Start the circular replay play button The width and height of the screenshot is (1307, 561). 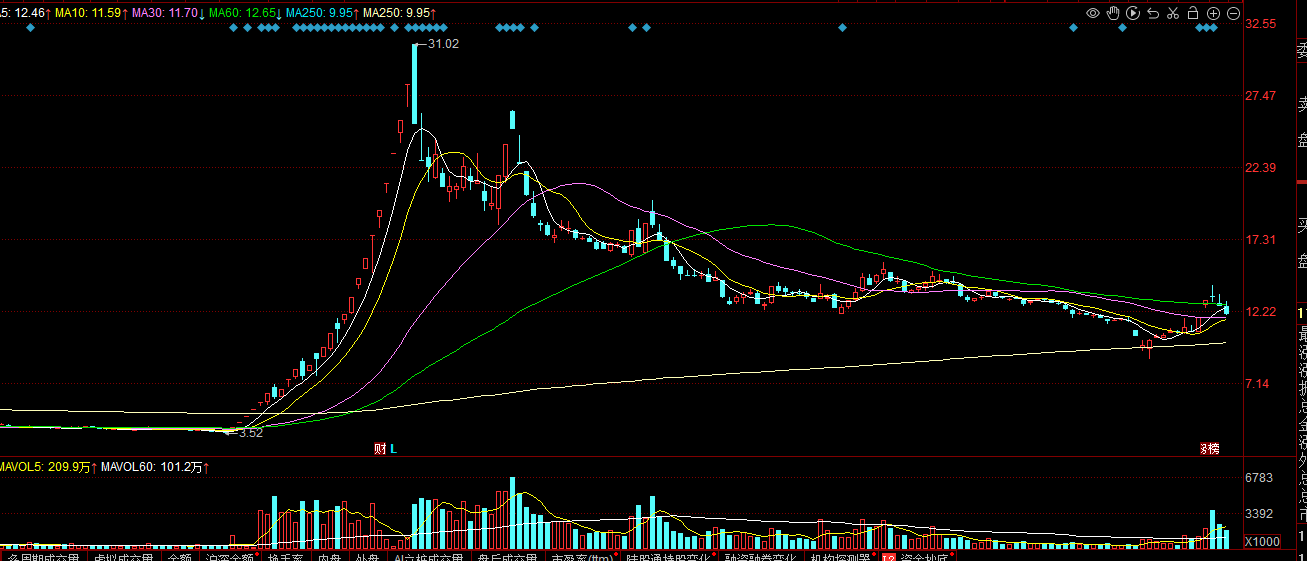[x=1133, y=13]
